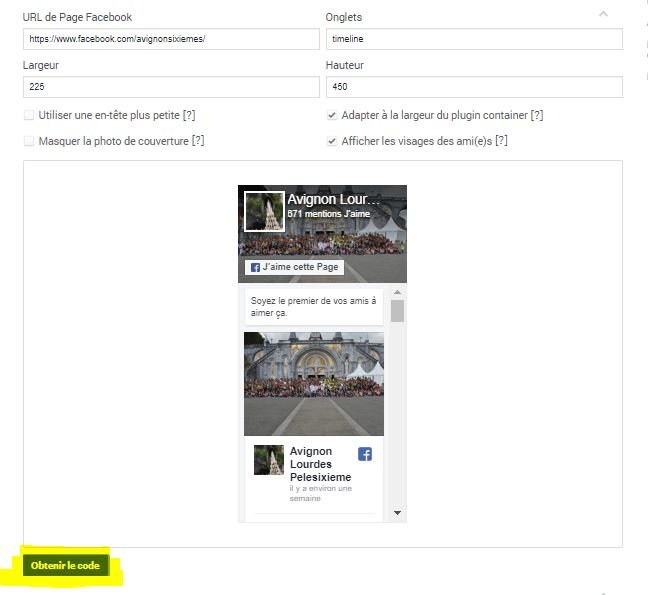Click the scrollbar thumb in the page preview

(x=397, y=311)
